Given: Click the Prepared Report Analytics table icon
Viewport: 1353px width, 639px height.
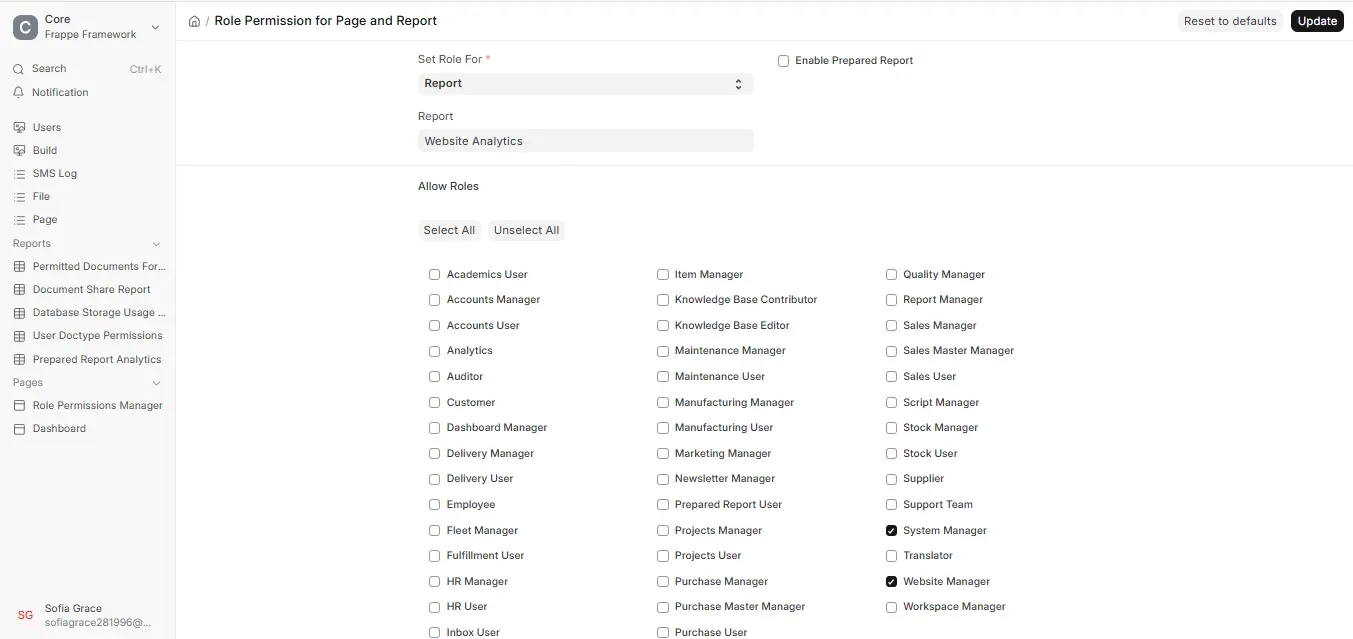Looking at the screenshot, I should [19, 359].
